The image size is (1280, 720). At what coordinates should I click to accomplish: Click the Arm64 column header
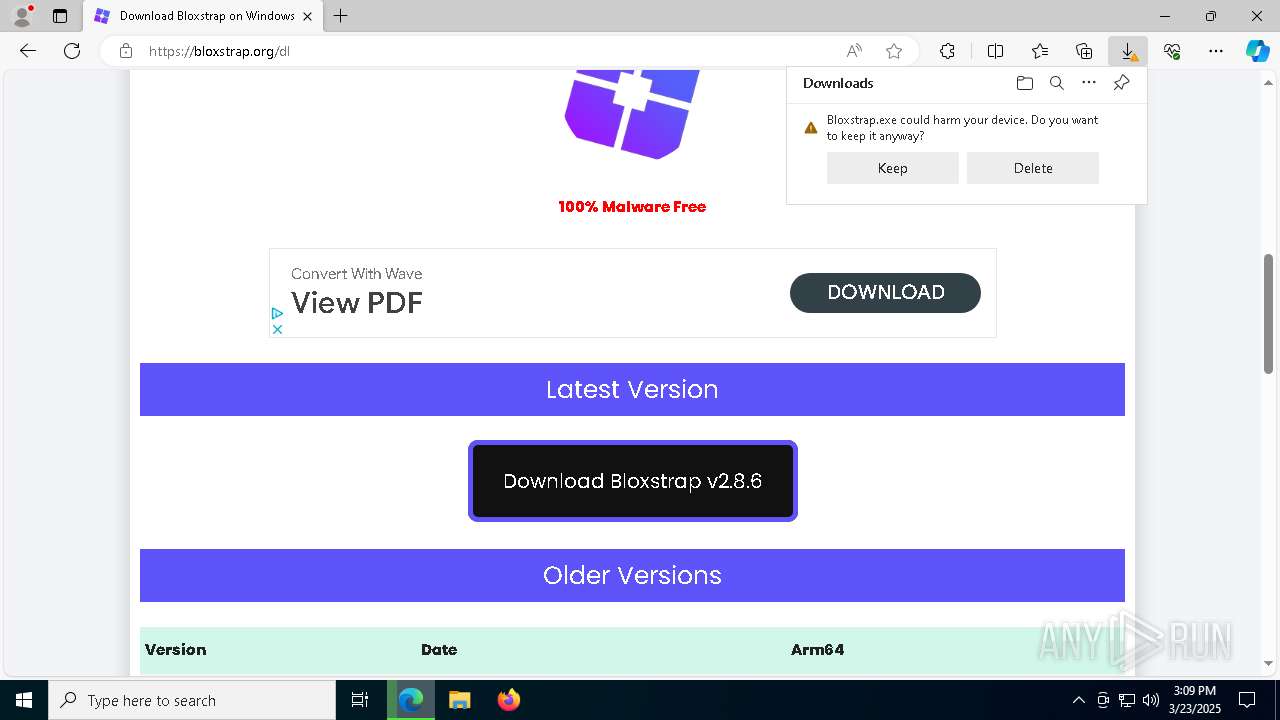[817, 650]
